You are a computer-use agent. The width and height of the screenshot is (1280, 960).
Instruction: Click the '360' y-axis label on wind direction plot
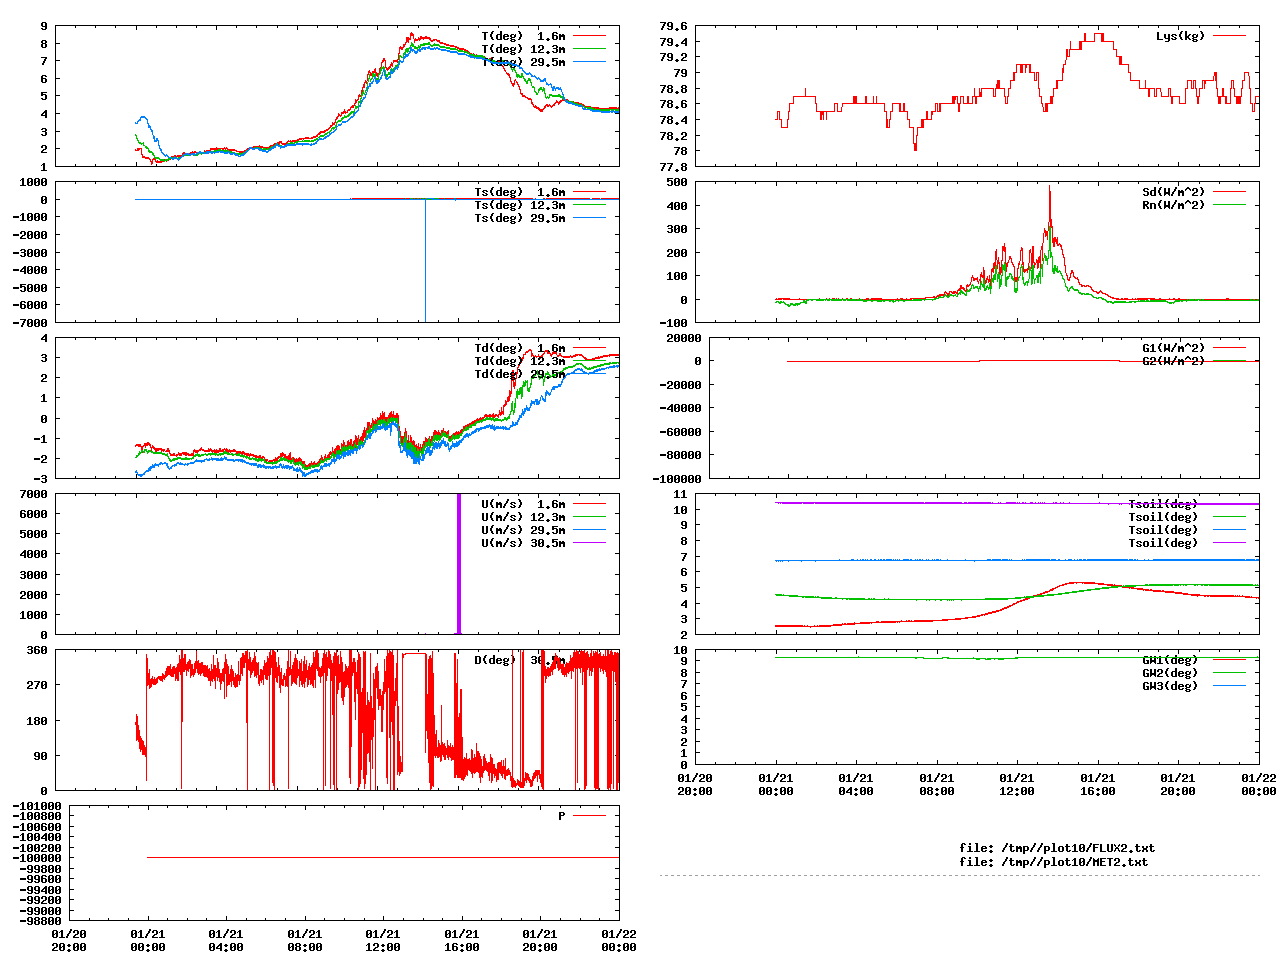coord(37,650)
